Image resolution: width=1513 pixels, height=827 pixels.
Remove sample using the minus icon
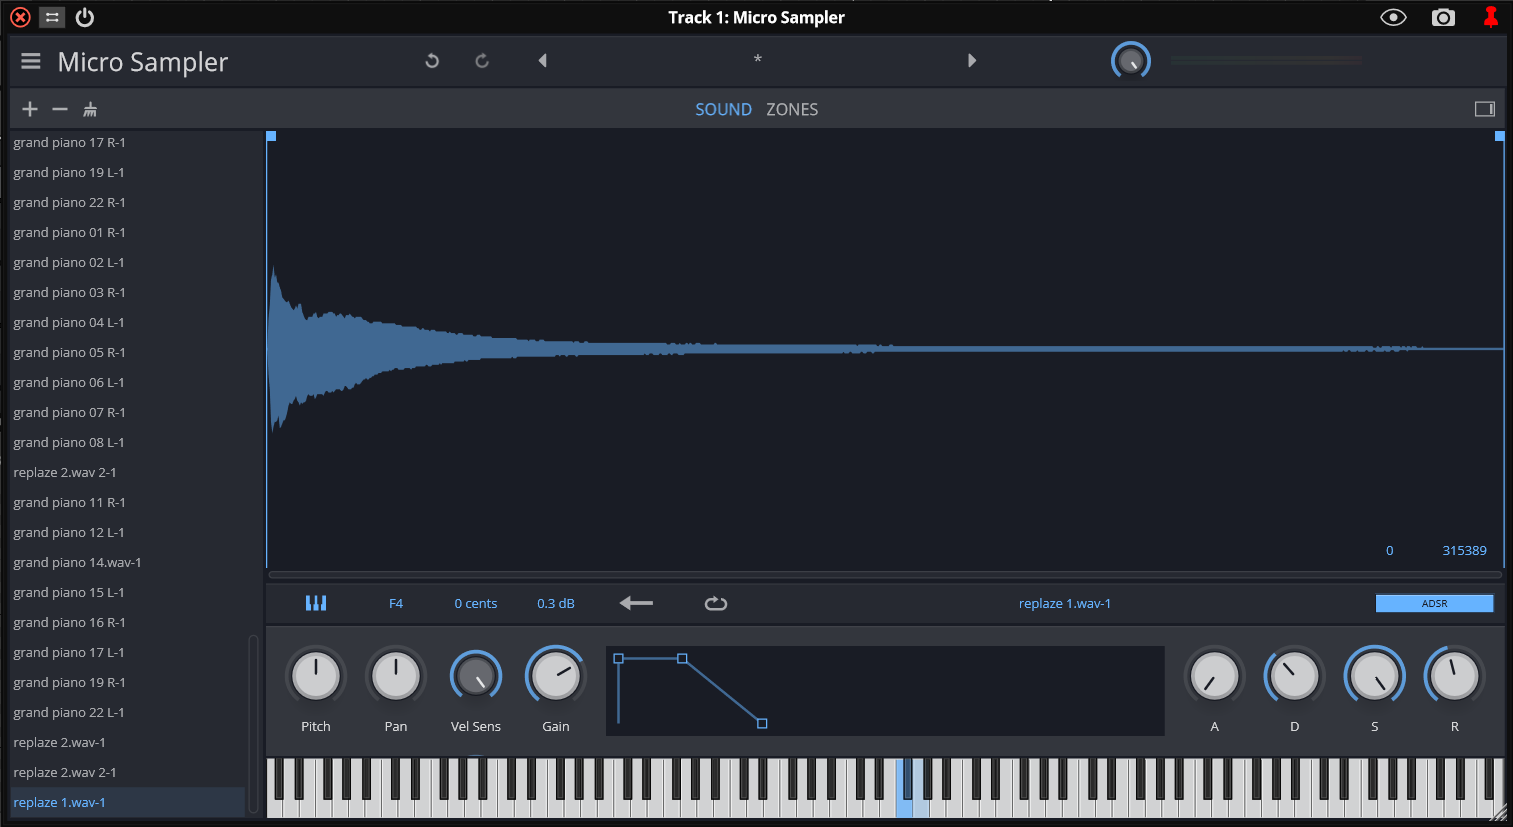pyautogui.click(x=60, y=109)
